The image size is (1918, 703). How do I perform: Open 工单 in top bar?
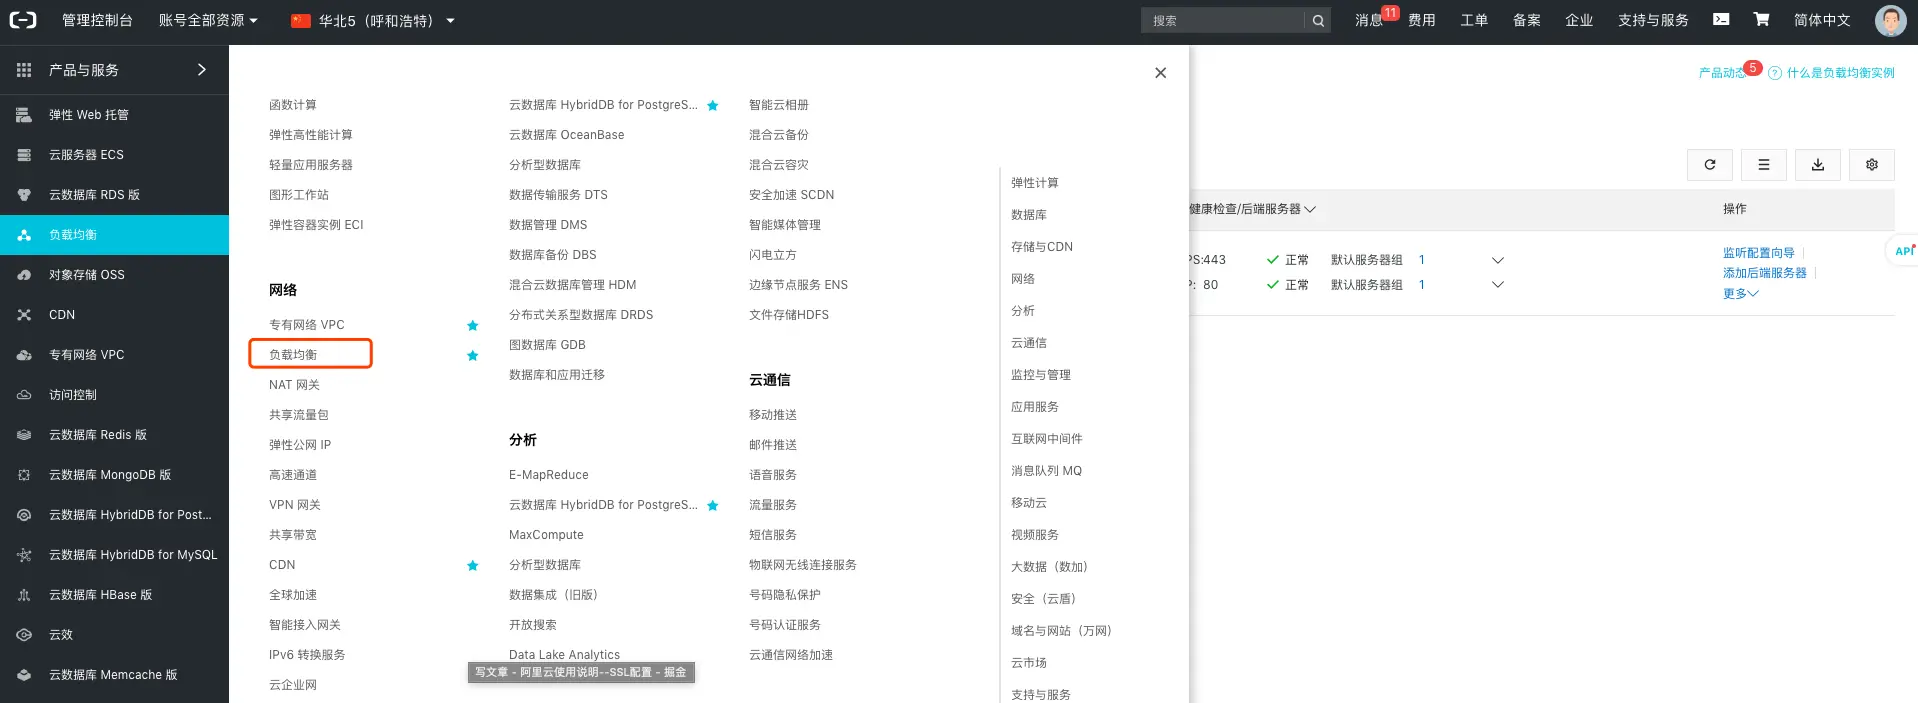click(x=1474, y=20)
